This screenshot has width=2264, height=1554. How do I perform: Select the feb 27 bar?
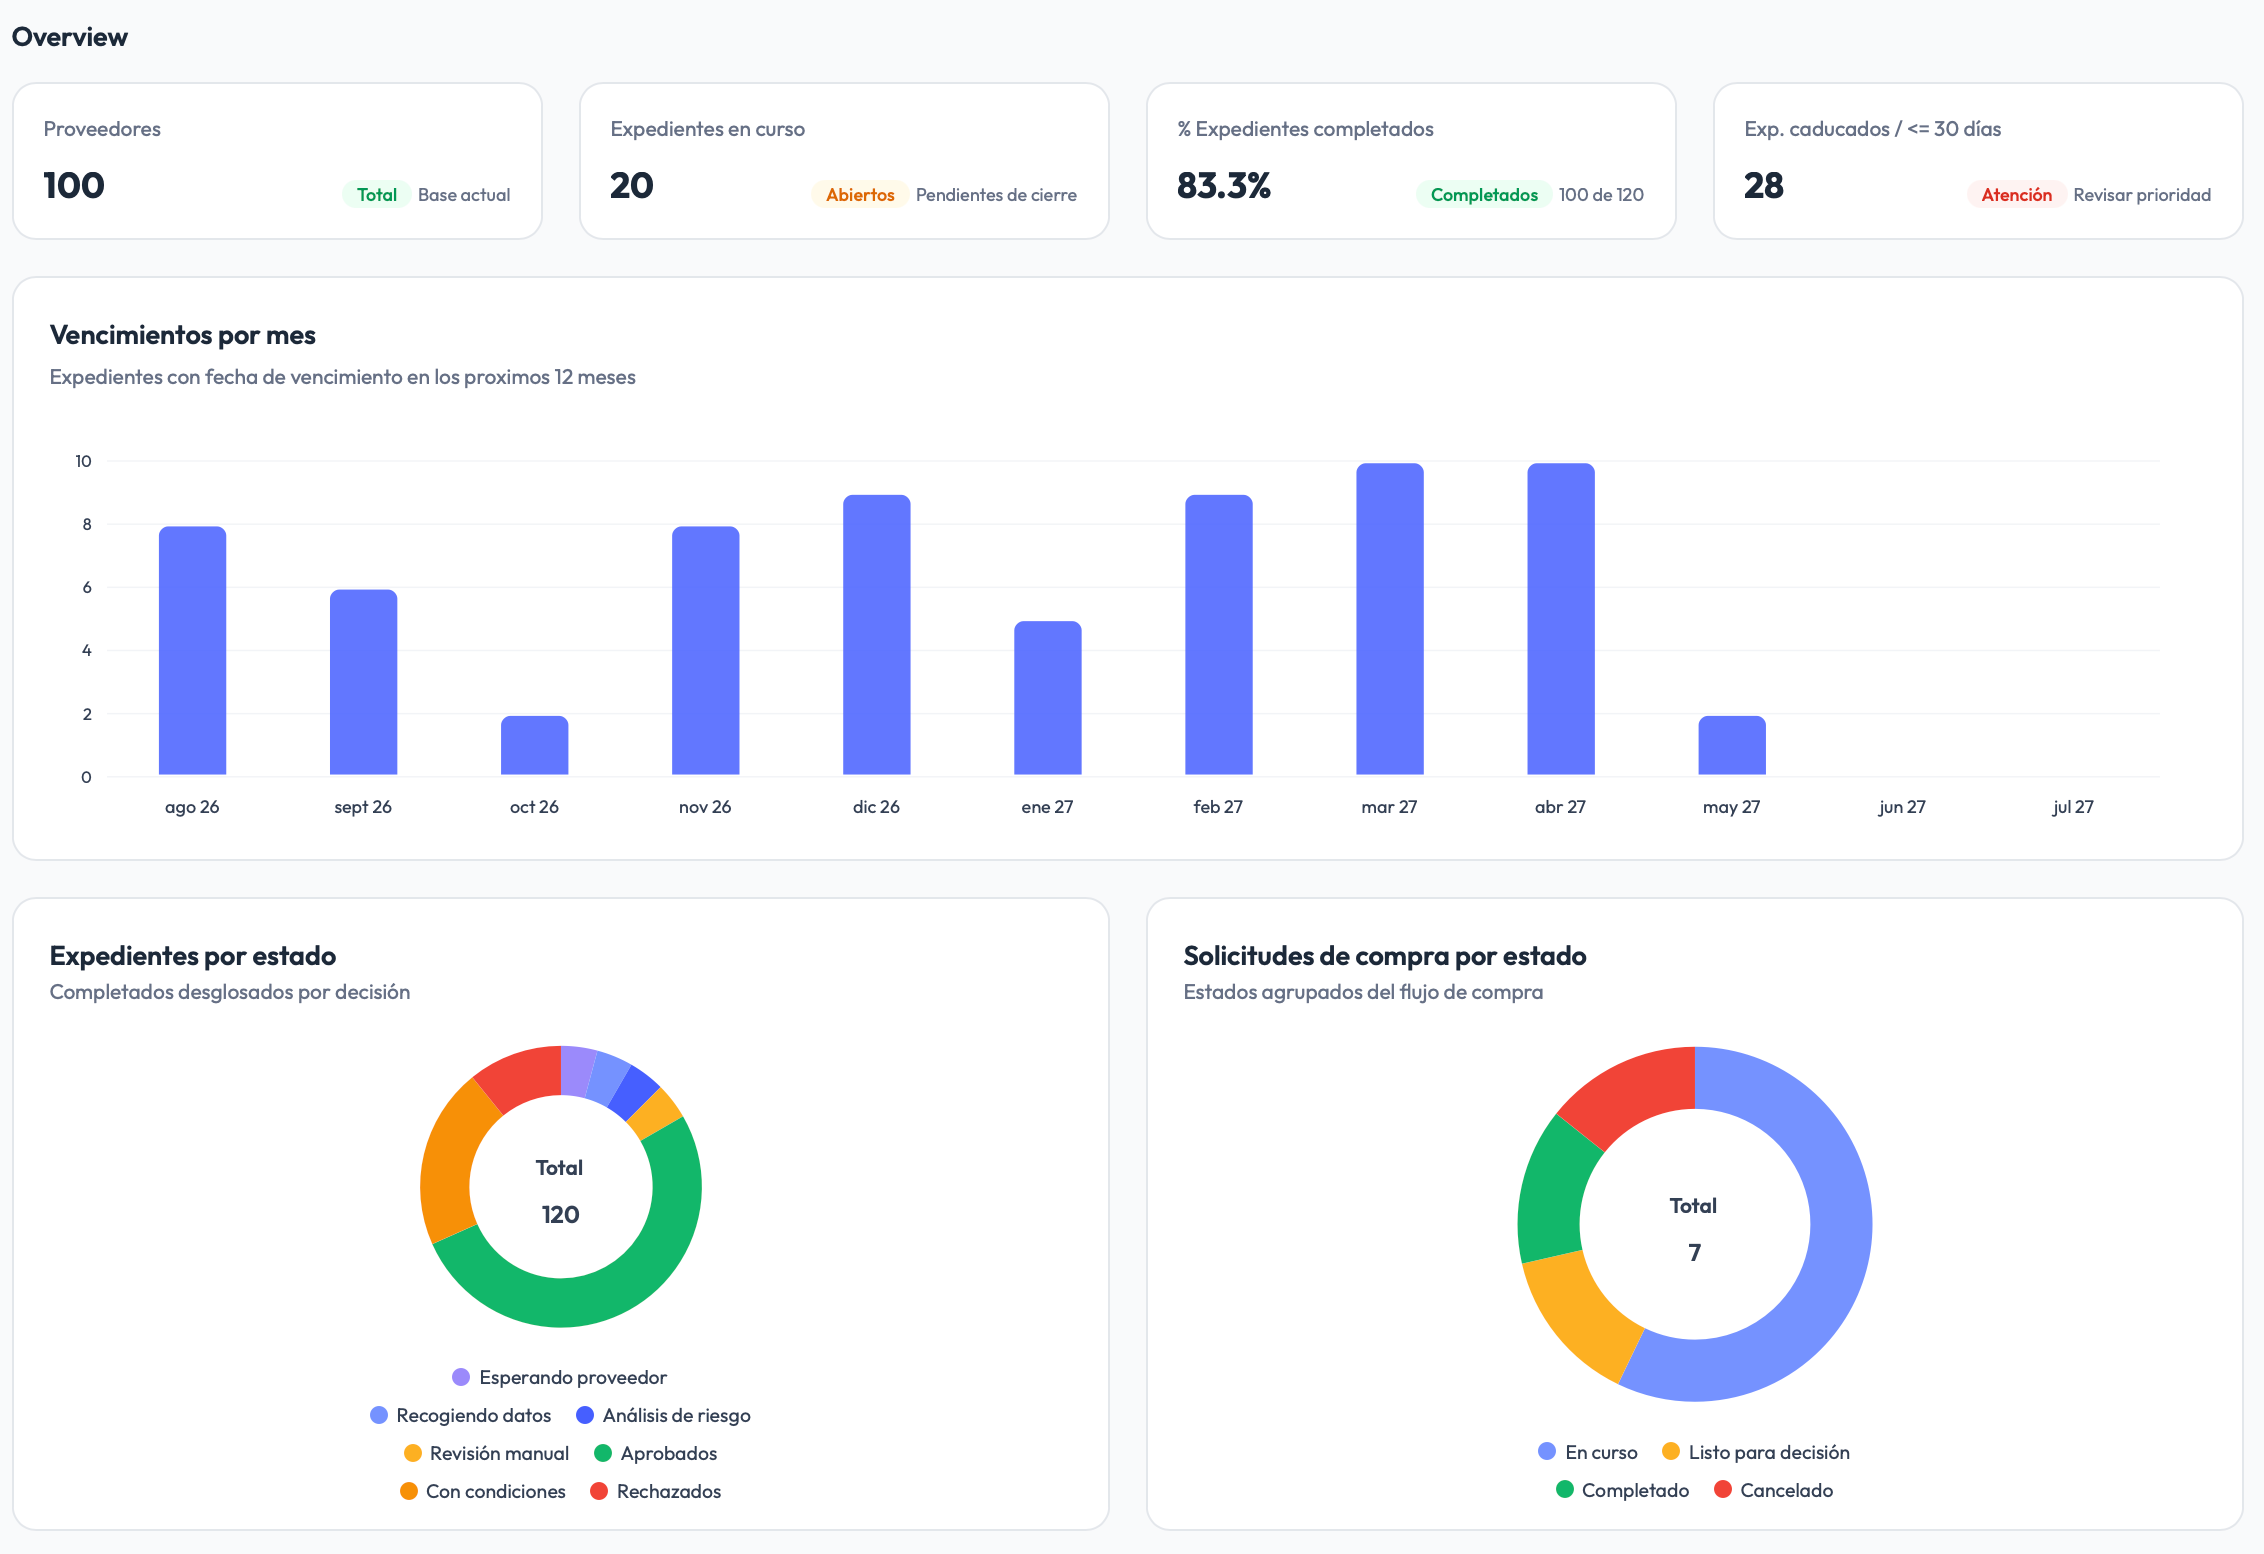[x=1218, y=634]
